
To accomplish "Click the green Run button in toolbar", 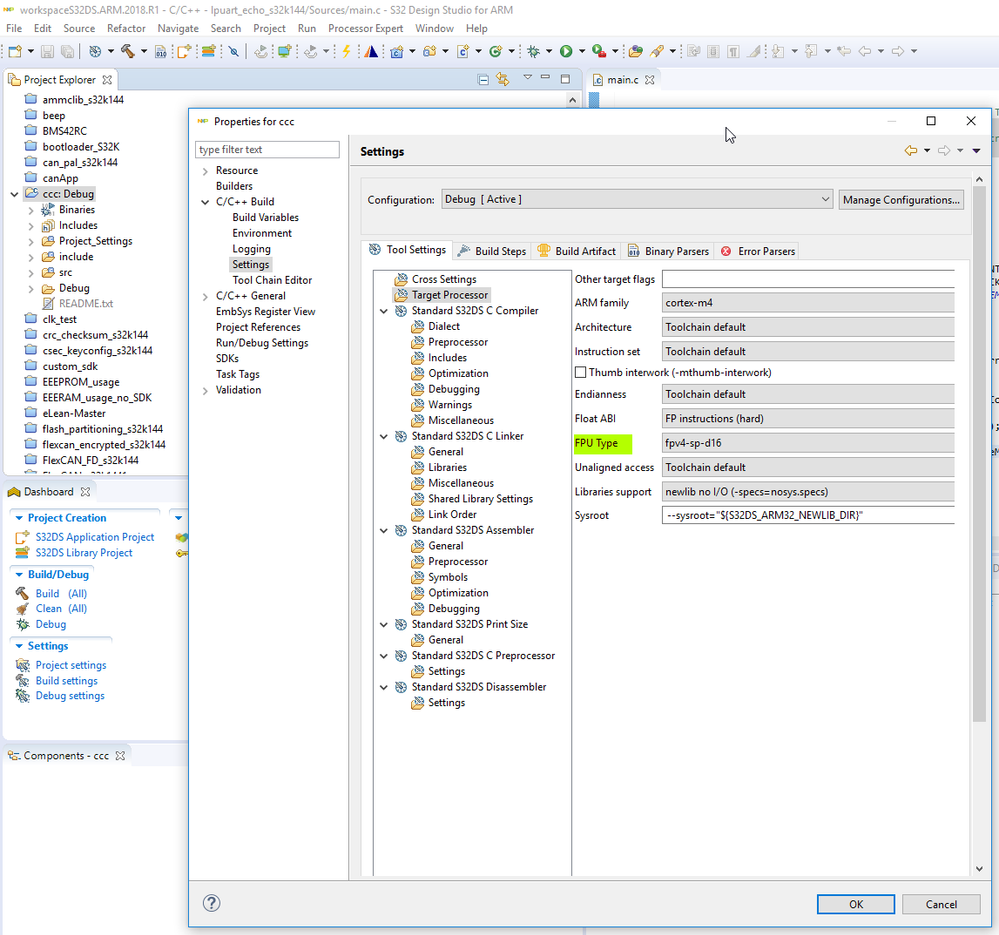I will coord(566,52).
